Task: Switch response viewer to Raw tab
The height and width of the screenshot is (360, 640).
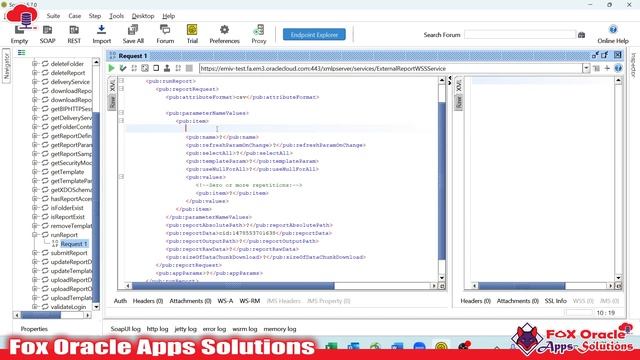Action: pos(459,102)
